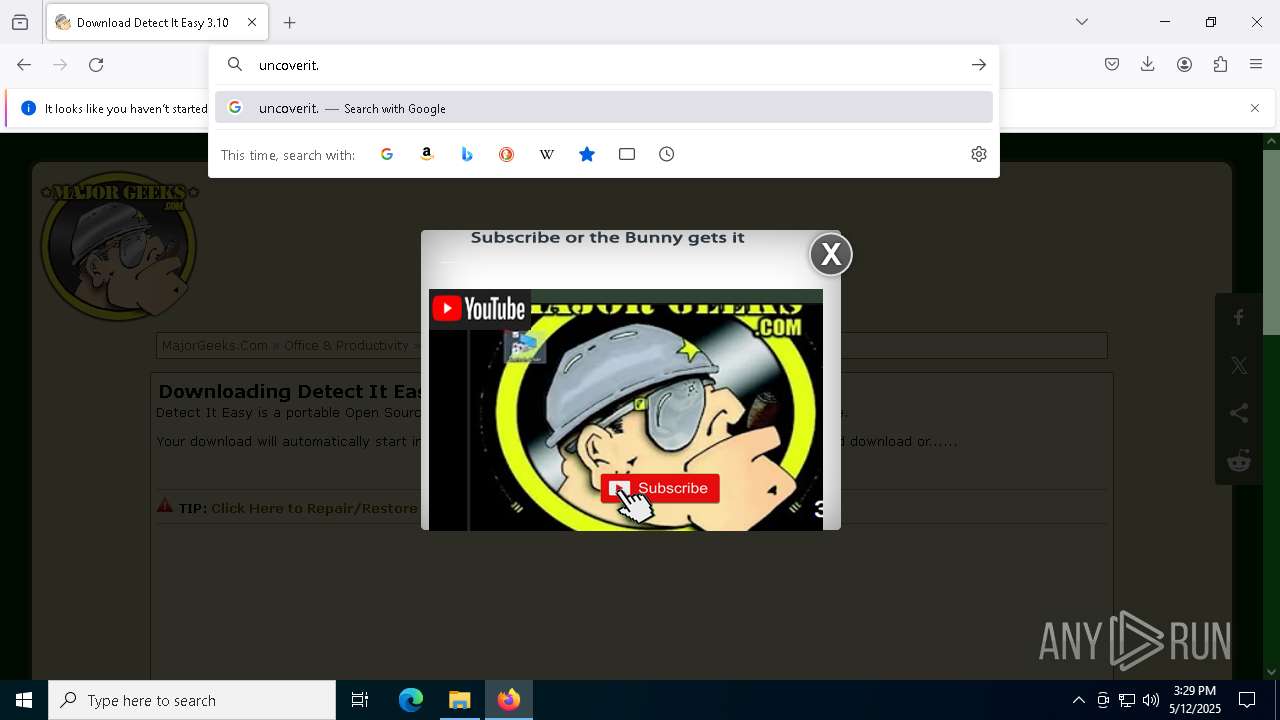Click the MajorGeeks logo image

(119, 247)
